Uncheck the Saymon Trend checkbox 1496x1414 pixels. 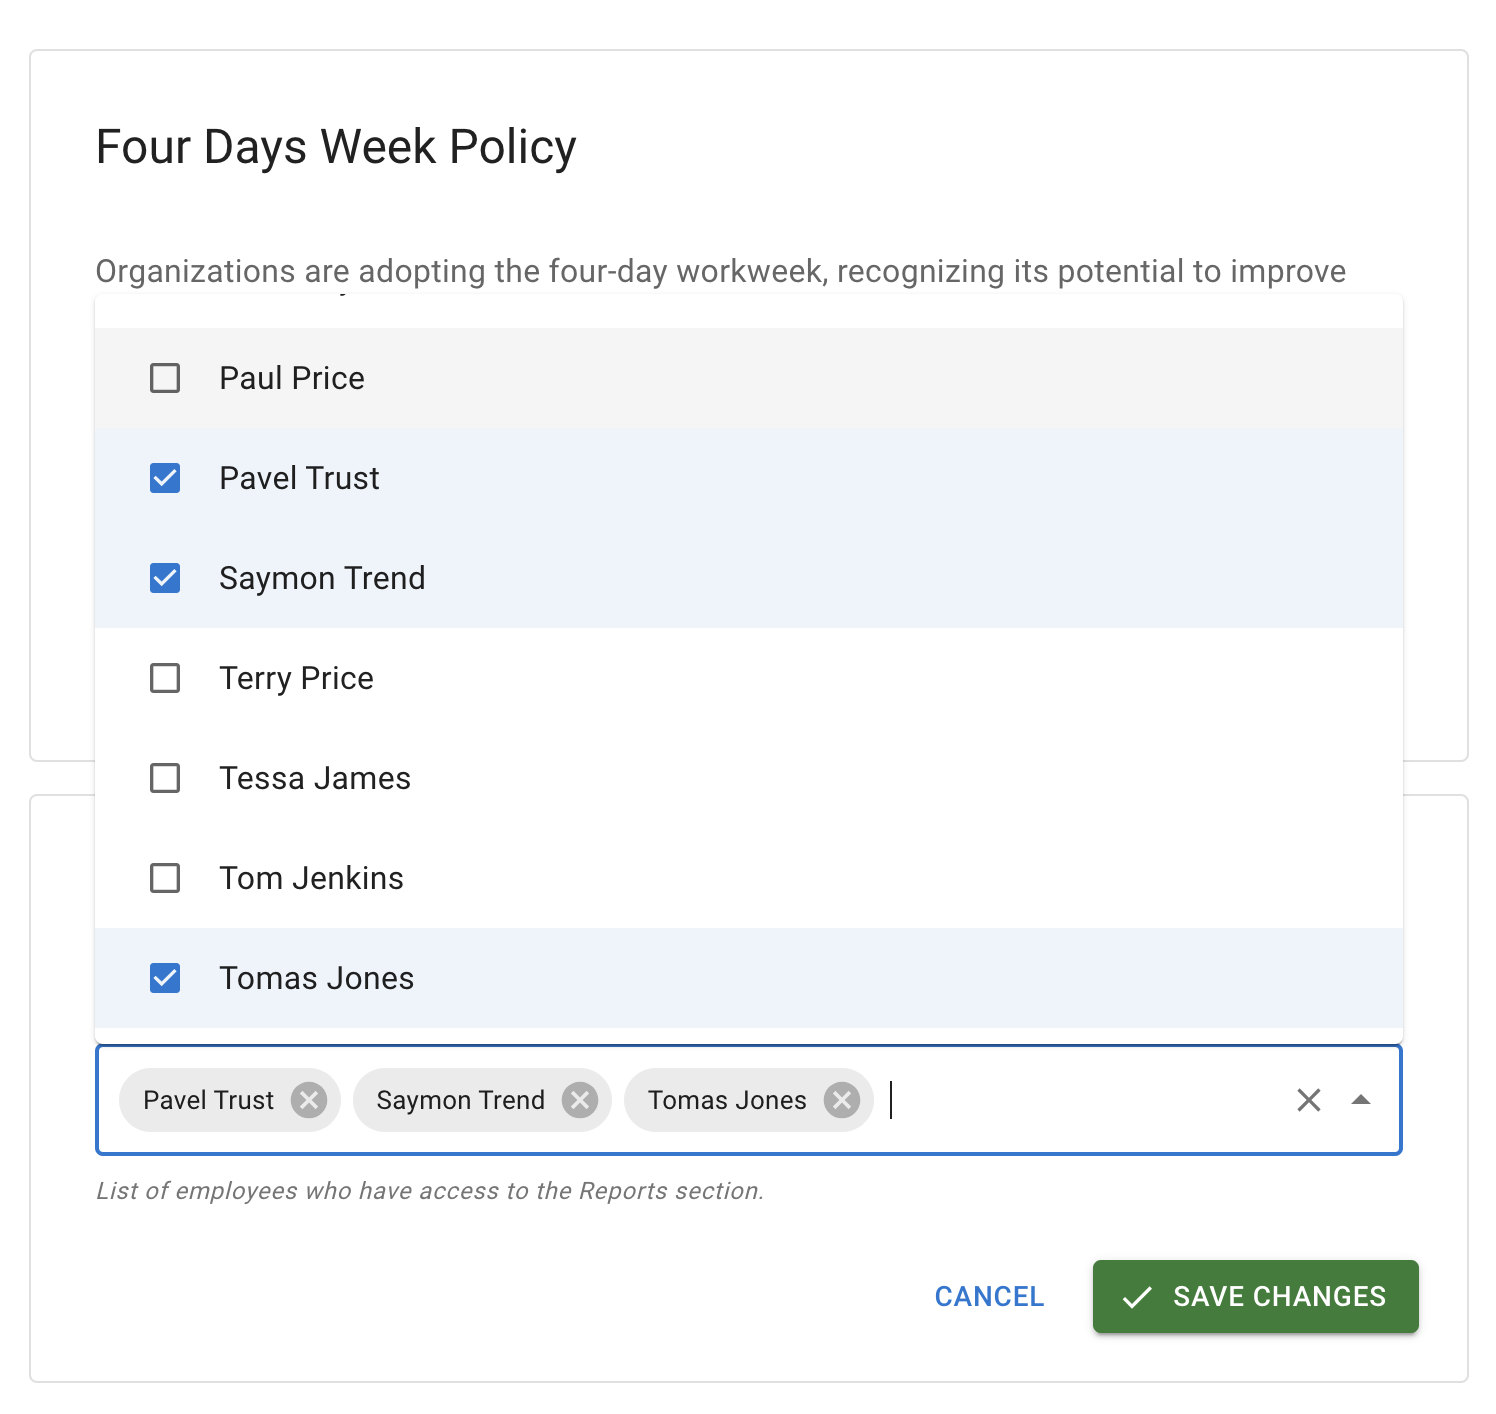(164, 578)
